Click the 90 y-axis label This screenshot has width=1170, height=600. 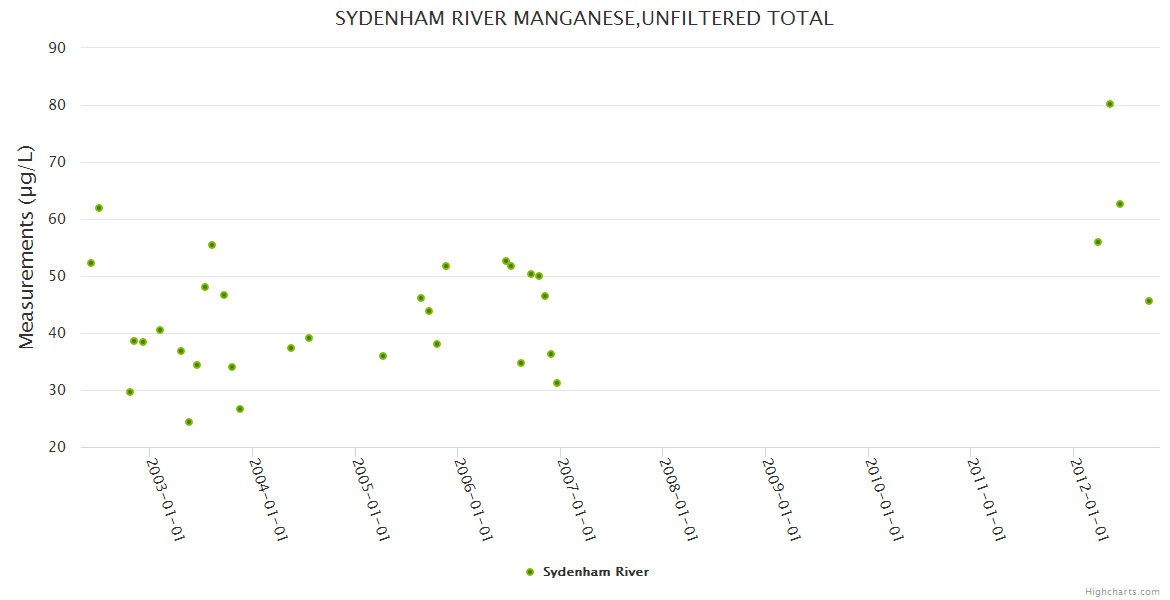(x=57, y=48)
